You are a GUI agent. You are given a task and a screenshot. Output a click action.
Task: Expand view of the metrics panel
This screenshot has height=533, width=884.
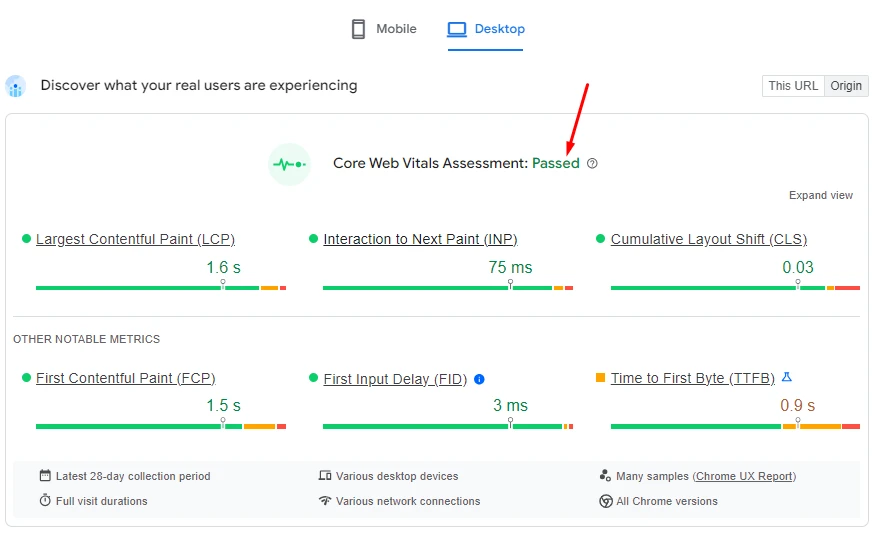(x=821, y=195)
